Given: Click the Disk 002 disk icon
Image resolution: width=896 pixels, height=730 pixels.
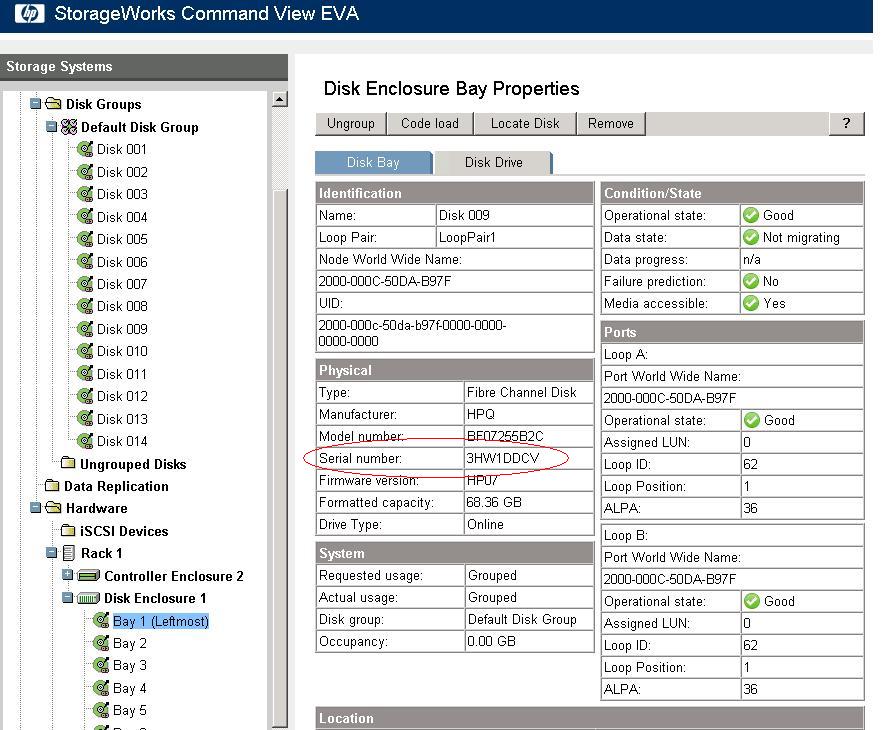Looking at the screenshot, I should (x=85, y=172).
